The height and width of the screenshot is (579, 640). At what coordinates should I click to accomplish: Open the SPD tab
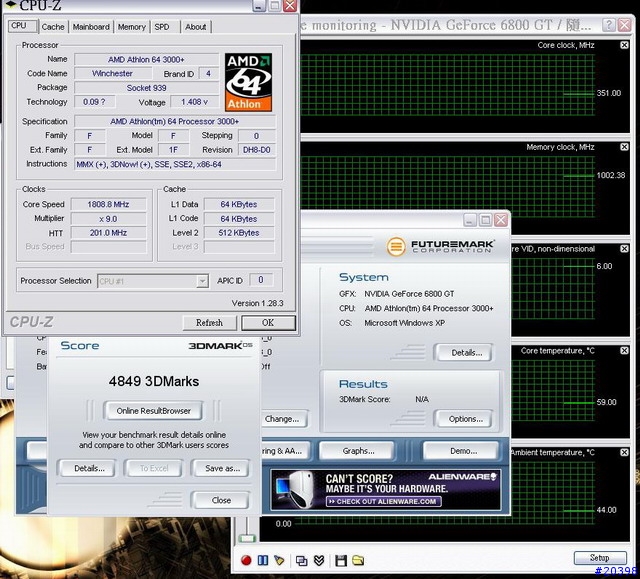pos(162,27)
